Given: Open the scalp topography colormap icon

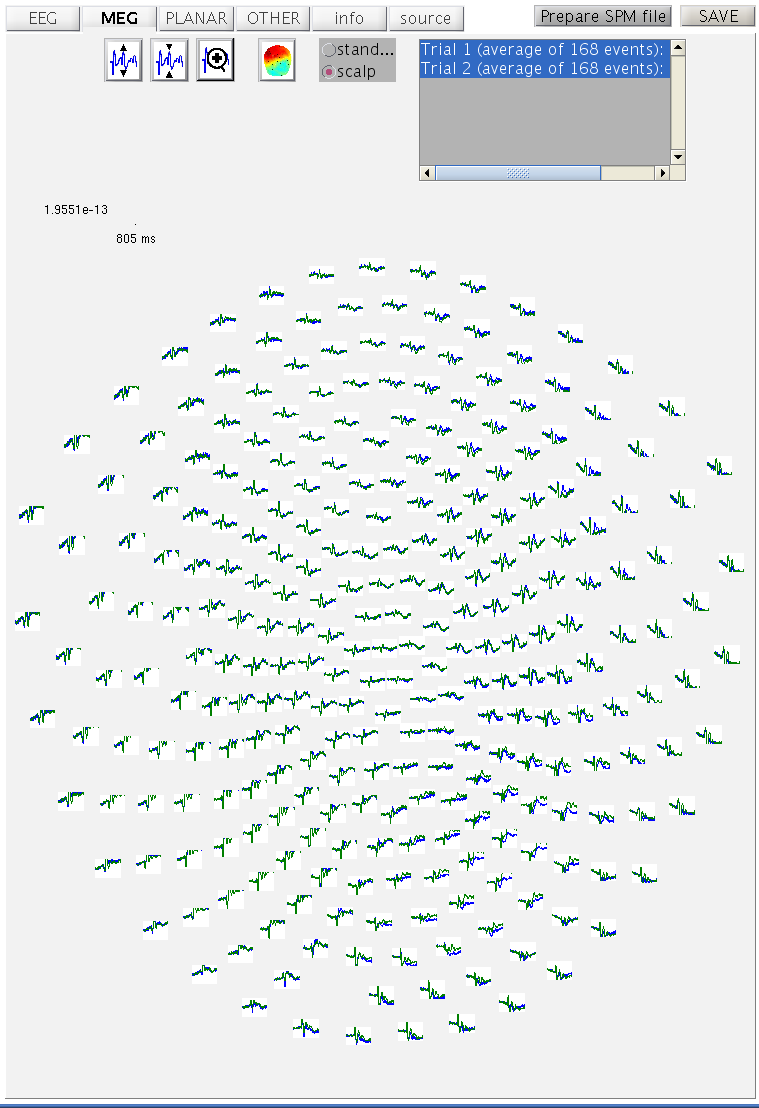Looking at the screenshot, I should [x=277, y=61].
